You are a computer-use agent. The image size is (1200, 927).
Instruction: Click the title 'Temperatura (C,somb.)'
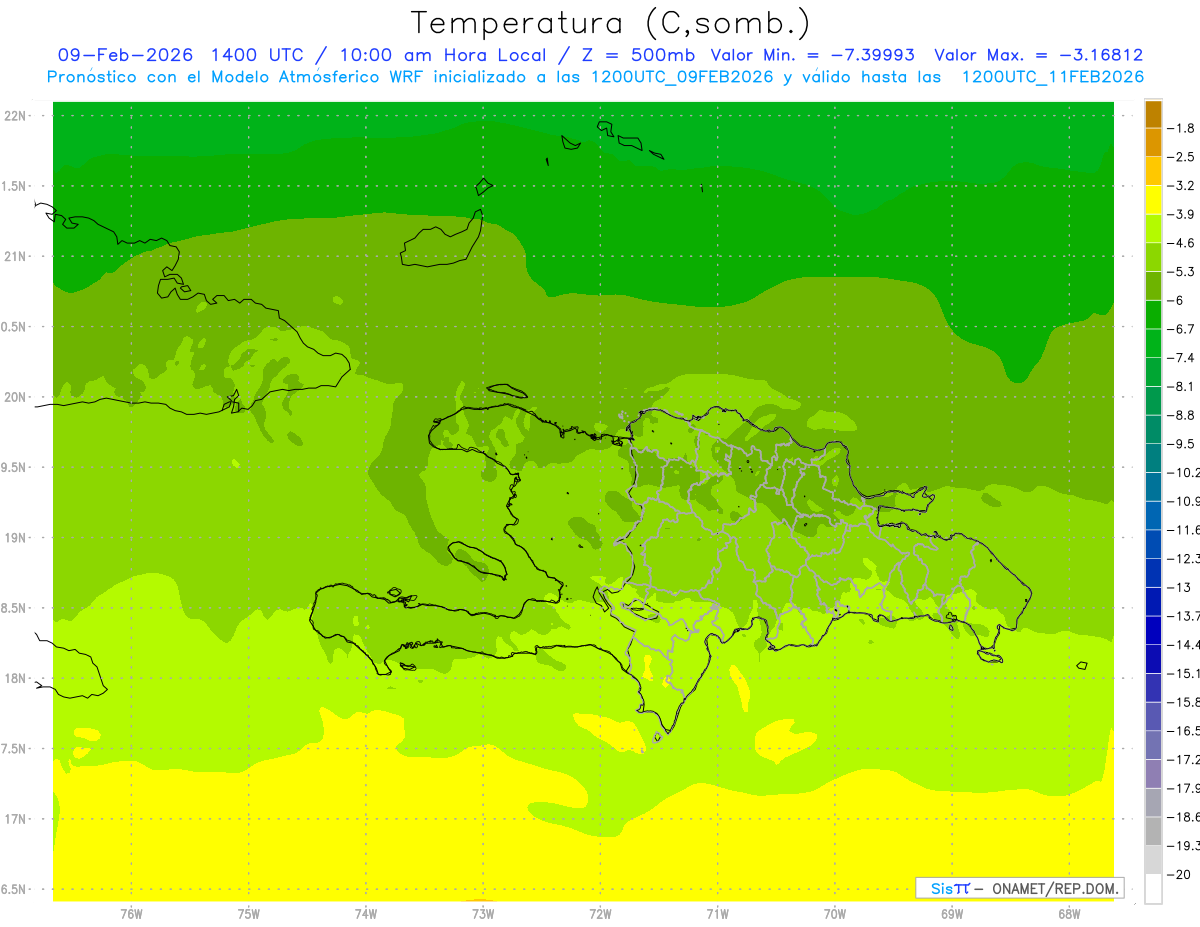coord(610,23)
